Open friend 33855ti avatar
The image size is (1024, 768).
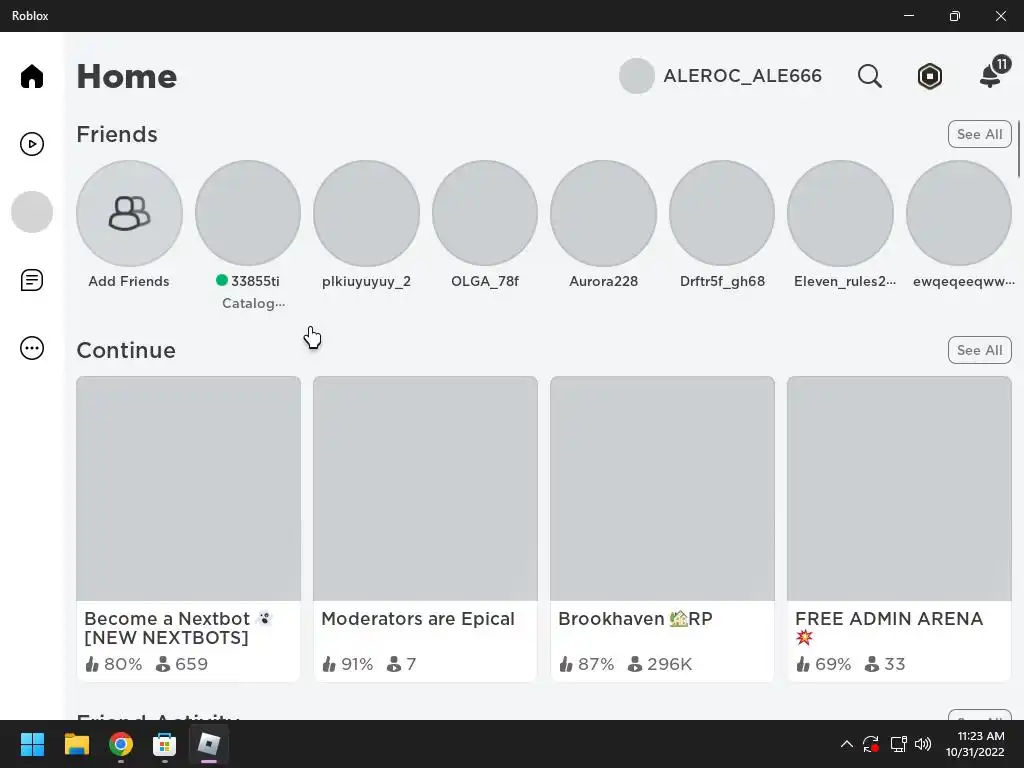tap(248, 213)
